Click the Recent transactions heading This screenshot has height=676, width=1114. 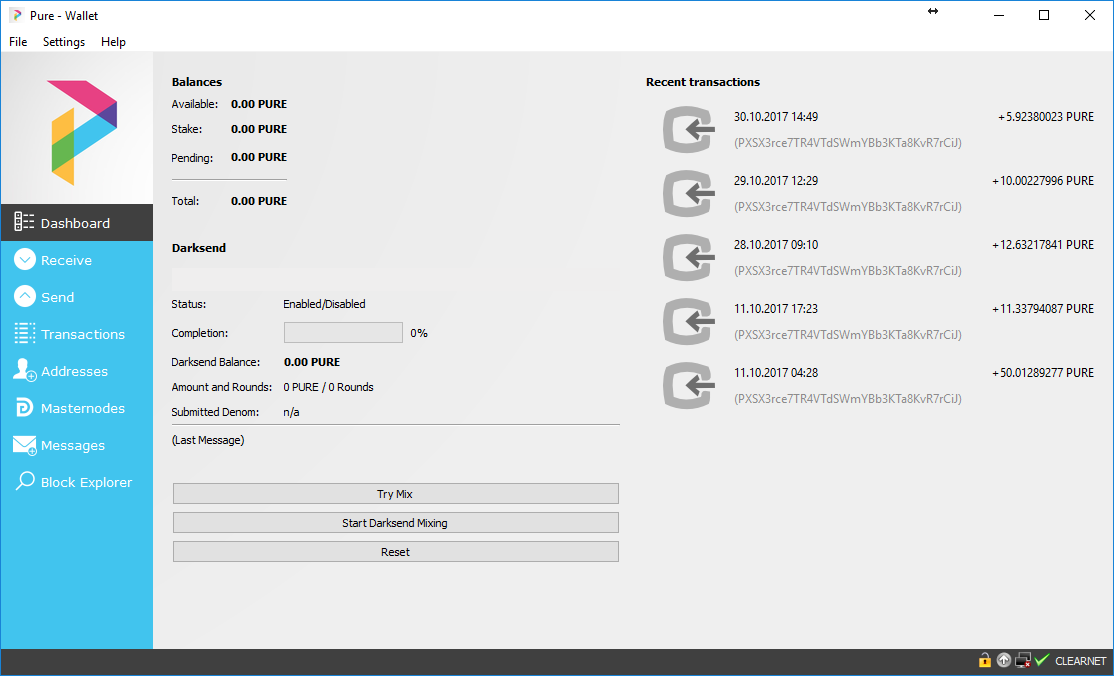[703, 82]
